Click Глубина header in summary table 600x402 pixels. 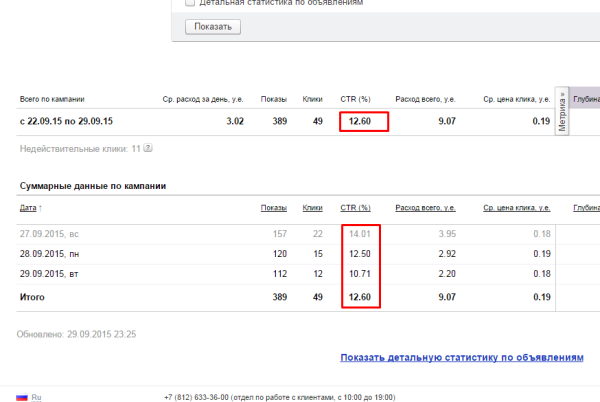click(x=586, y=208)
